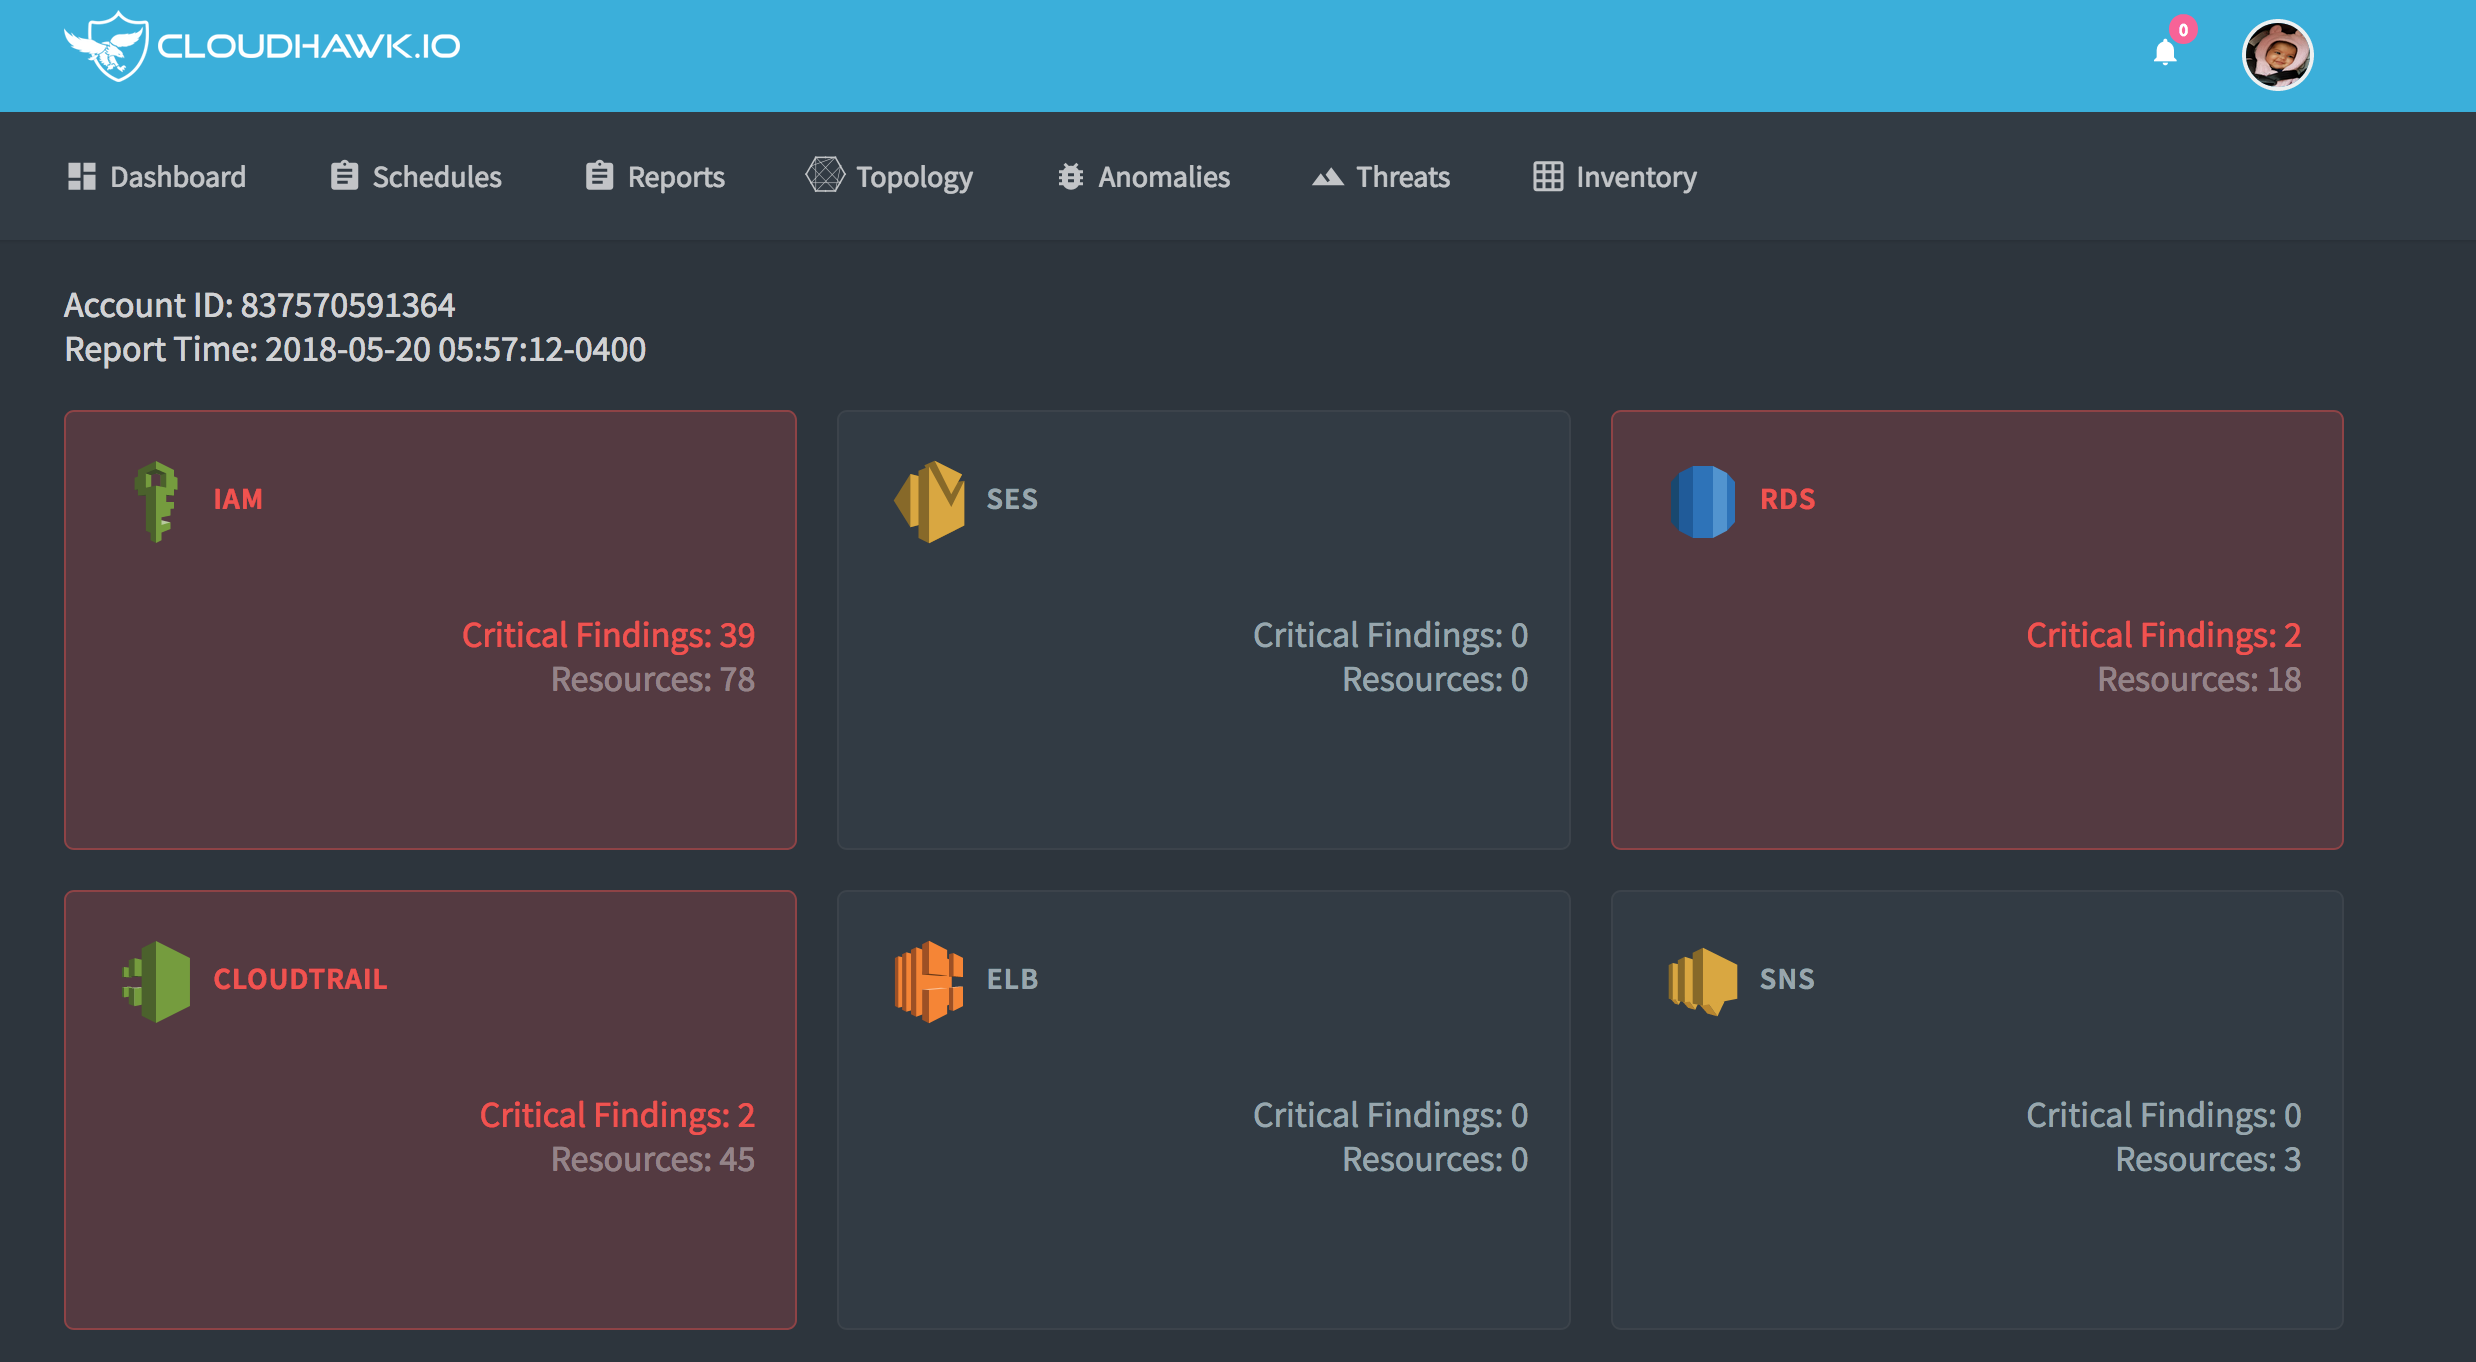Screen dimensions: 2476x1362
Task: Click the ELB load balancer icon
Action: tap(928, 980)
